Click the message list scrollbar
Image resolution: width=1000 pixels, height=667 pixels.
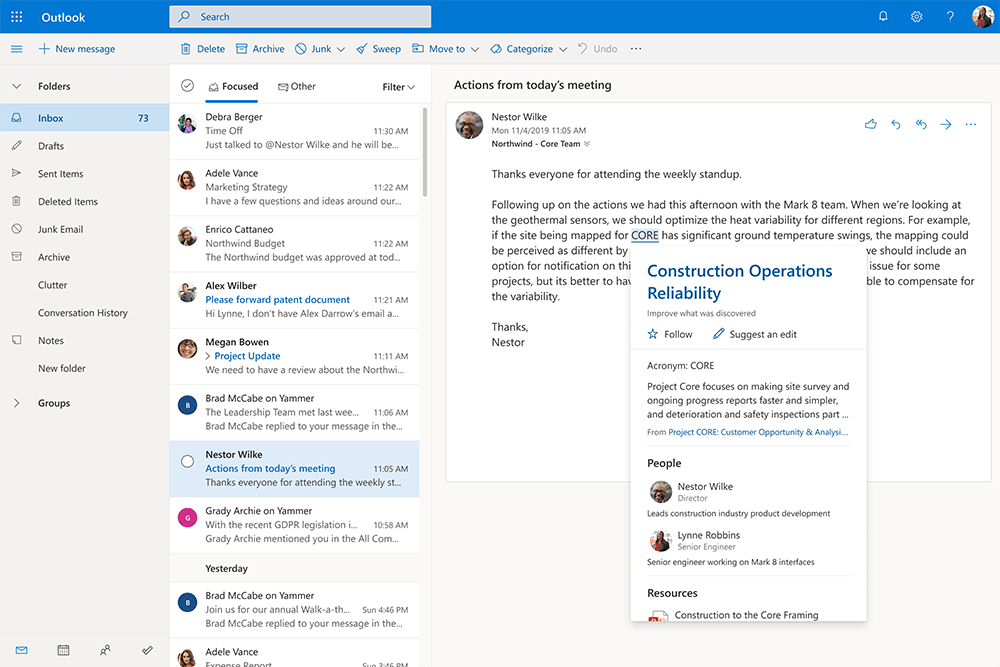[x=425, y=152]
